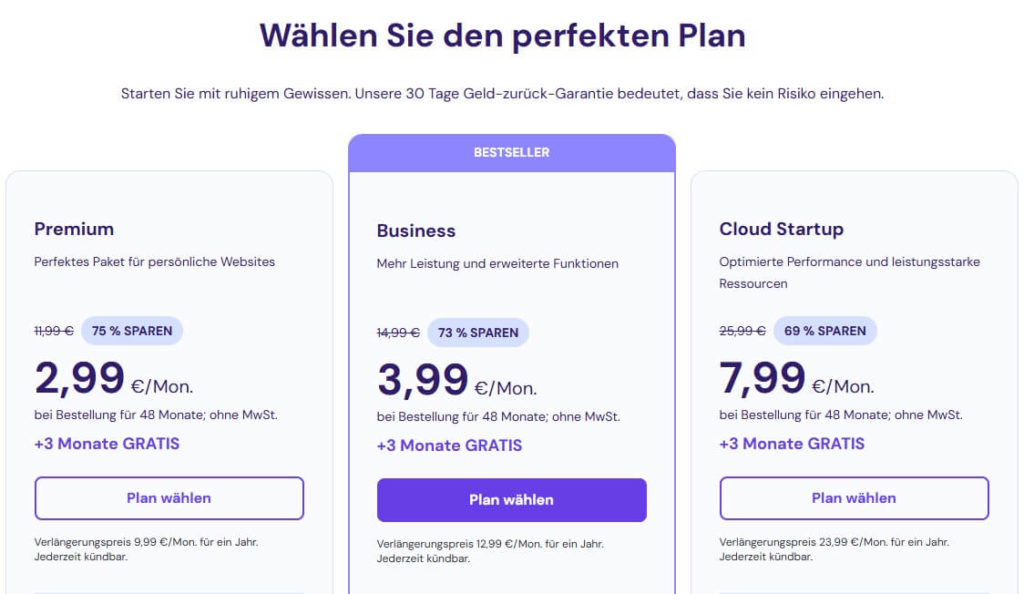Click the BESTSELLER banner
This screenshot has width=1024, height=594.
[511, 153]
